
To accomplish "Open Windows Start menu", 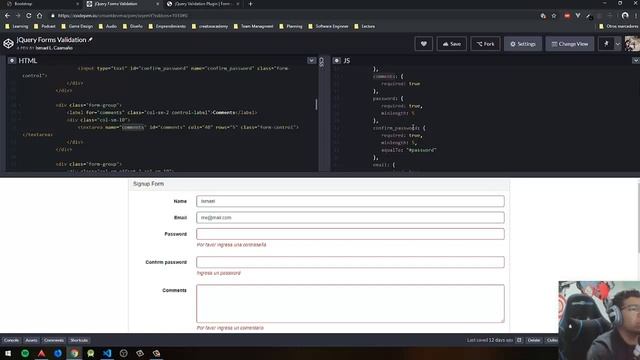I will pos(8,353).
